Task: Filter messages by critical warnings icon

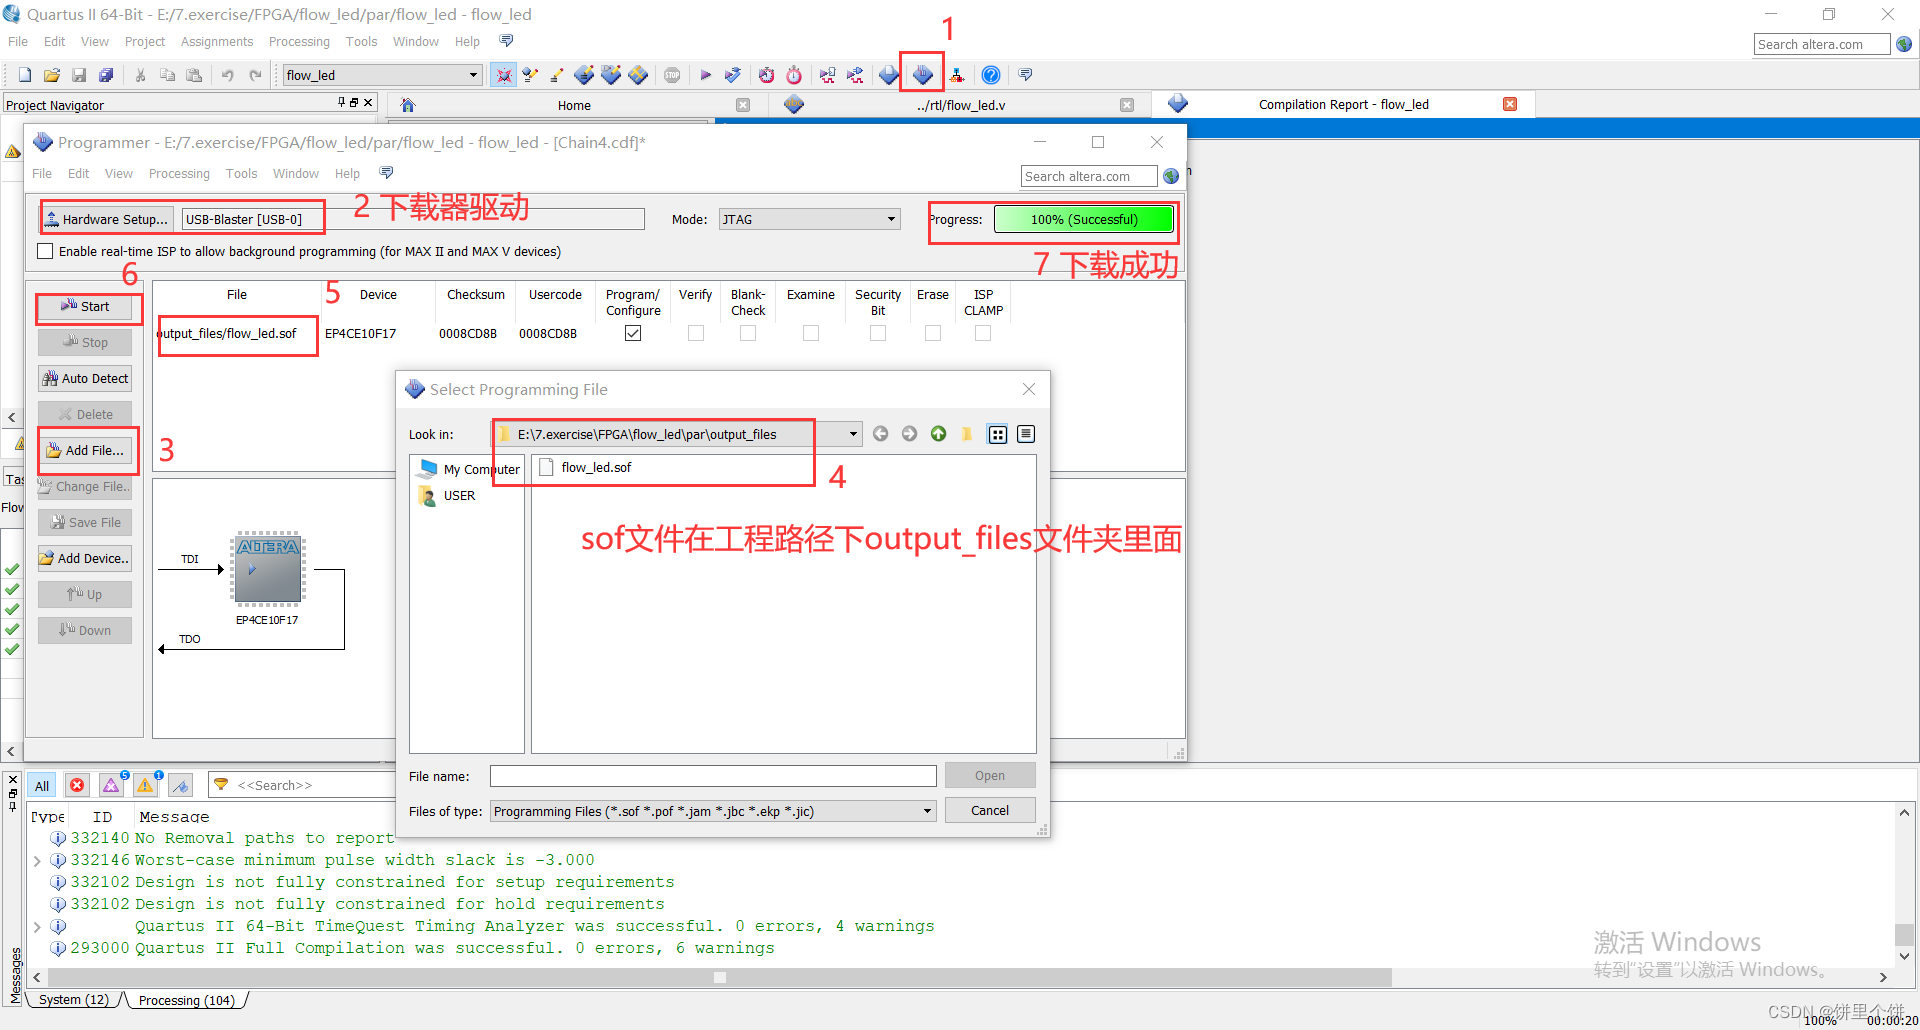Action: (x=111, y=785)
